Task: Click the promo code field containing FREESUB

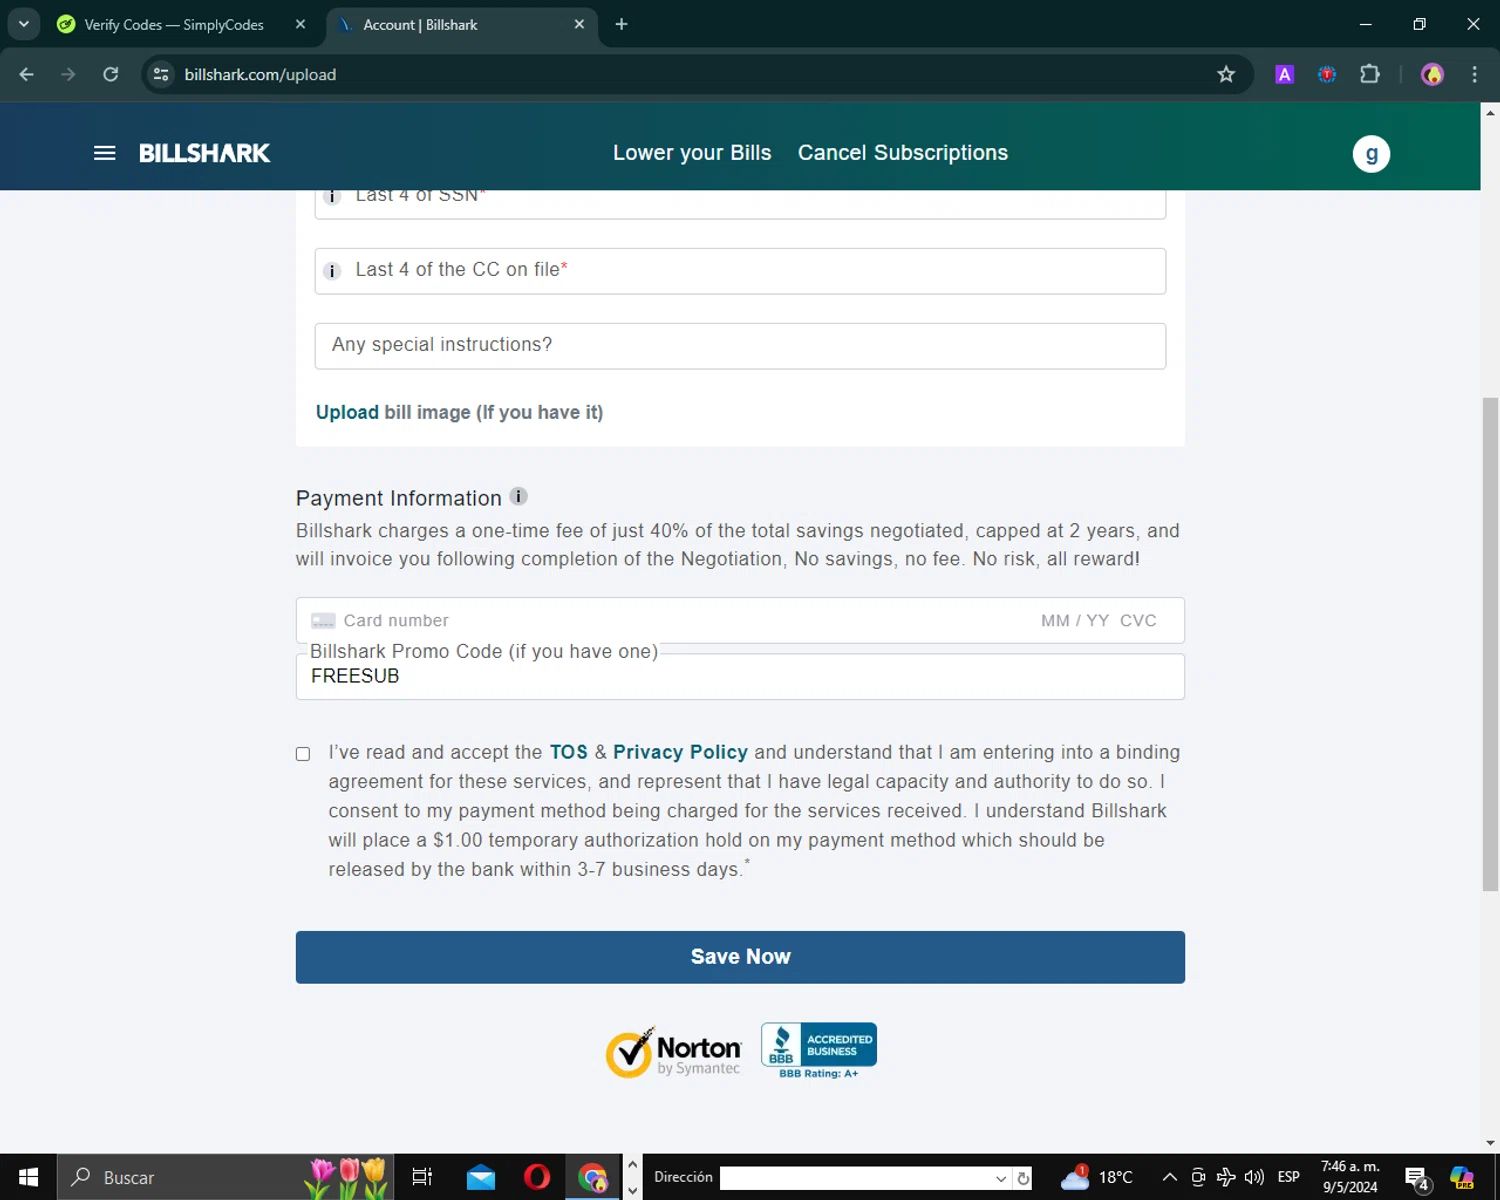Action: click(x=740, y=677)
